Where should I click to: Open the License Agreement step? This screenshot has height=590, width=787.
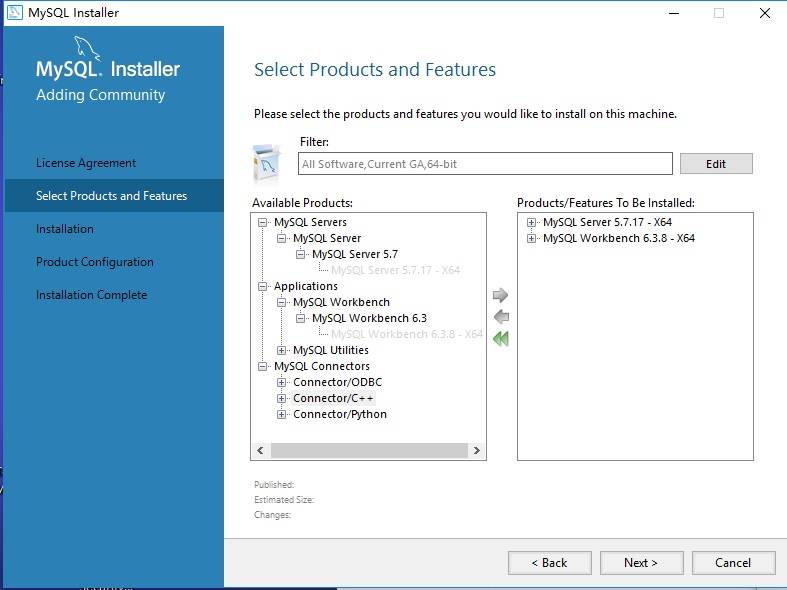[x=86, y=163]
